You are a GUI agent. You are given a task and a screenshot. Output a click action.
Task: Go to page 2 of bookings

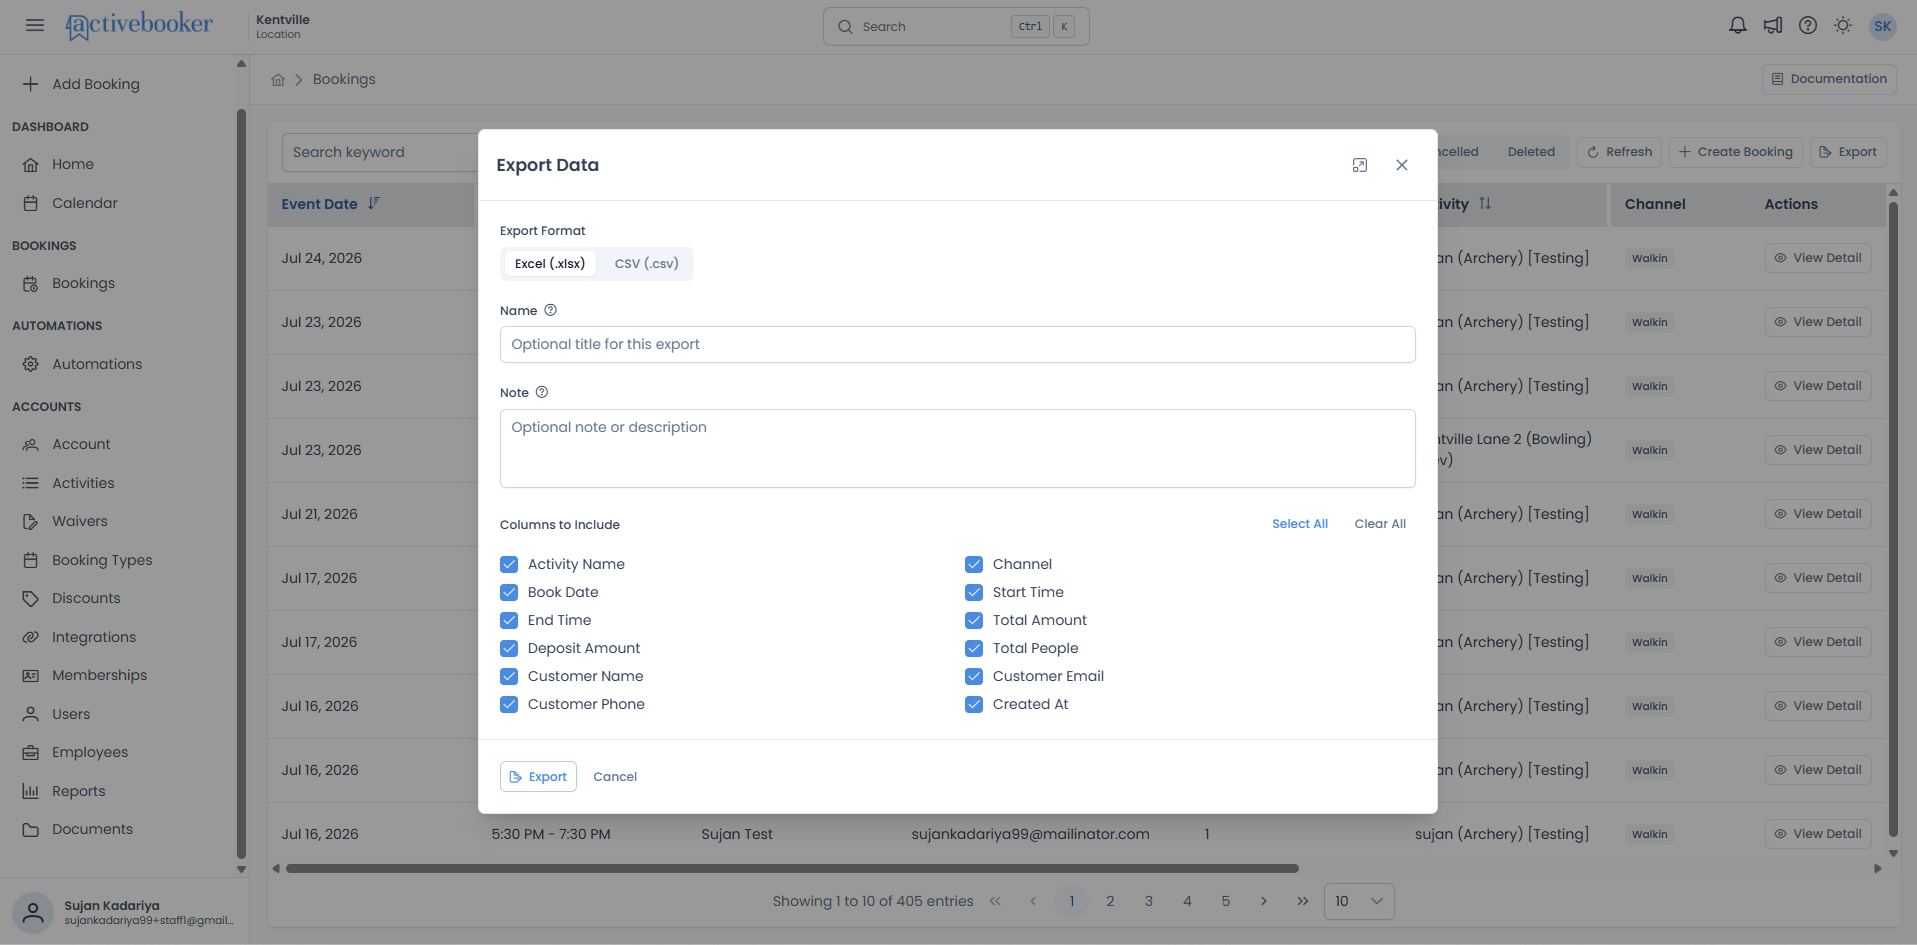(1110, 901)
